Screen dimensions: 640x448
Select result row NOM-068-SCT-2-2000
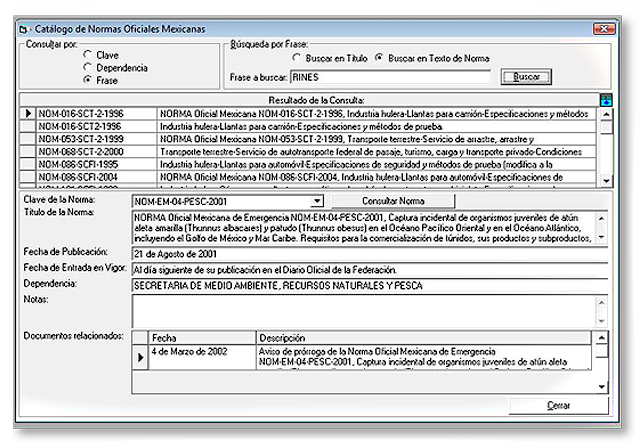click(308, 152)
